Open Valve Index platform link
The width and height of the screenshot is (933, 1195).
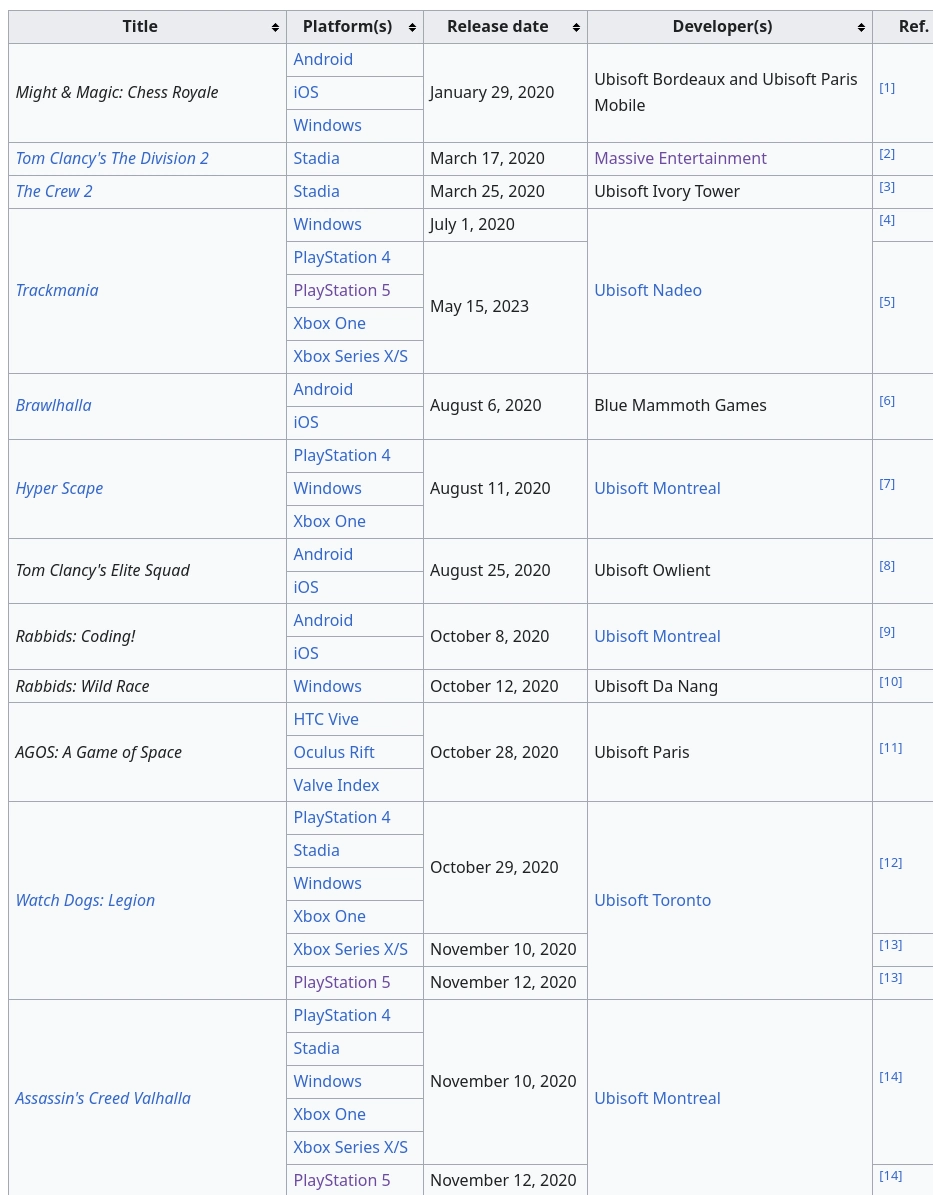336,785
